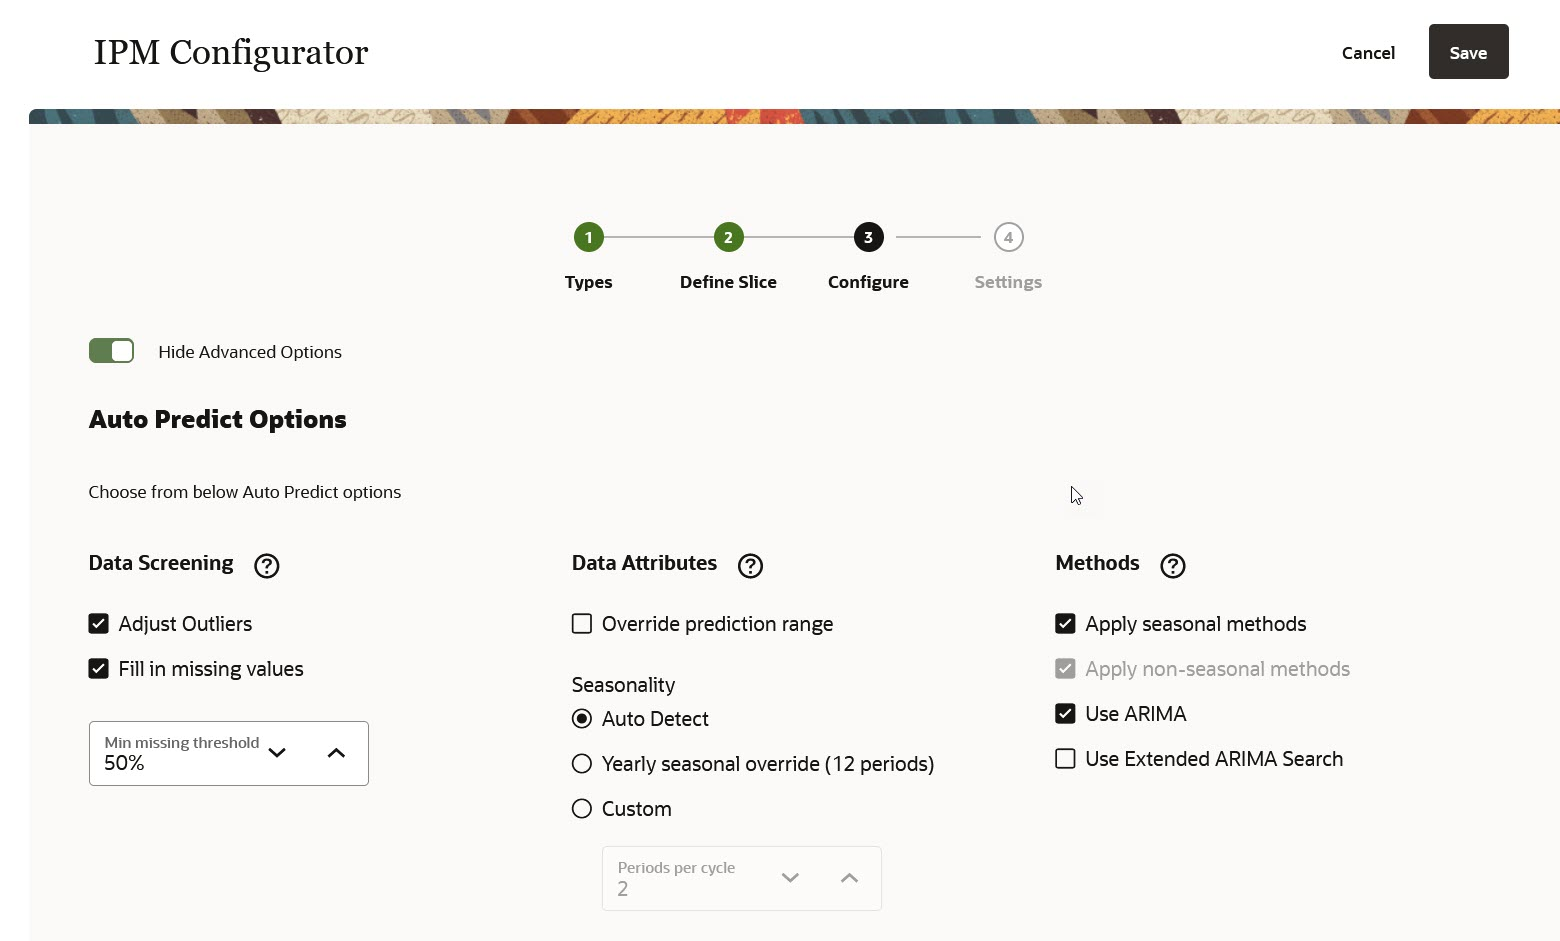This screenshot has height=941, width=1560.
Task: Select step 3 Configure circle
Action: [868, 237]
